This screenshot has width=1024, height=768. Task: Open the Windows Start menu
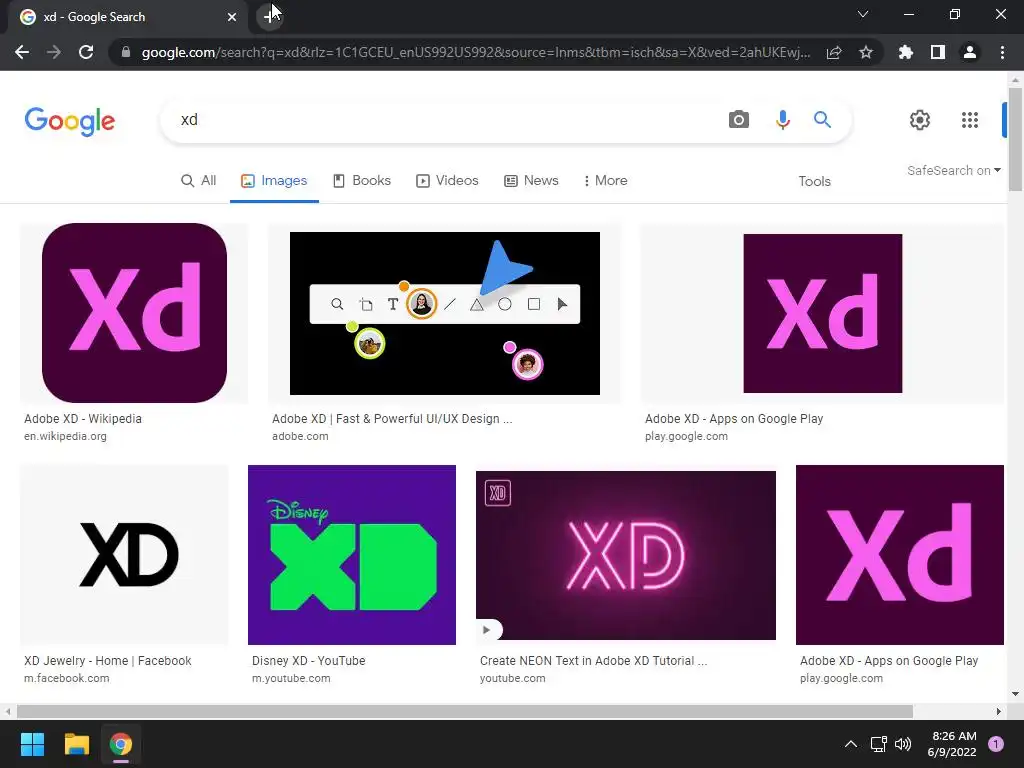[x=32, y=744]
